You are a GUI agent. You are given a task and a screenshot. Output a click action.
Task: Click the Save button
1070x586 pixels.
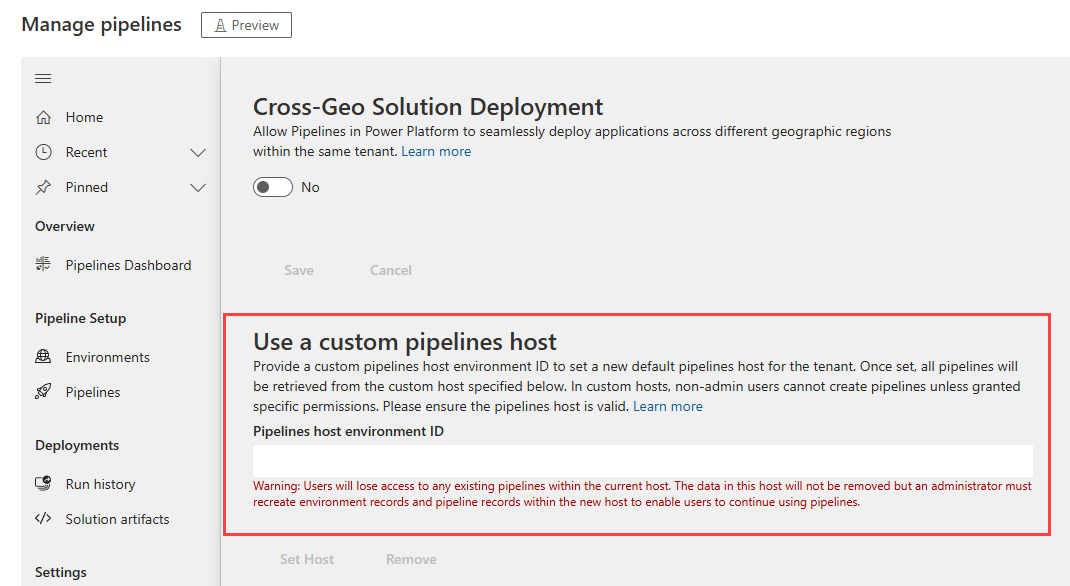pos(299,270)
